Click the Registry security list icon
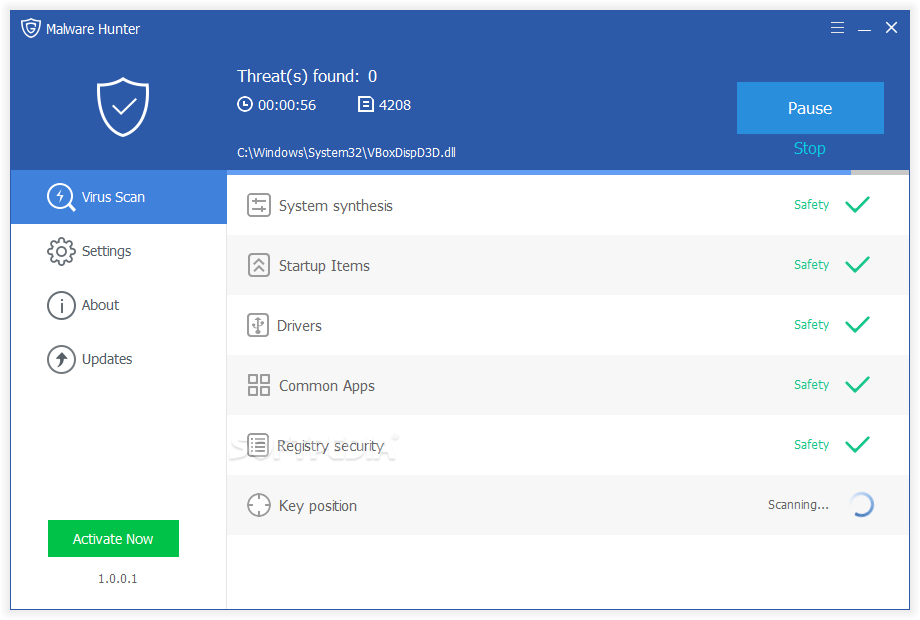 point(258,445)
